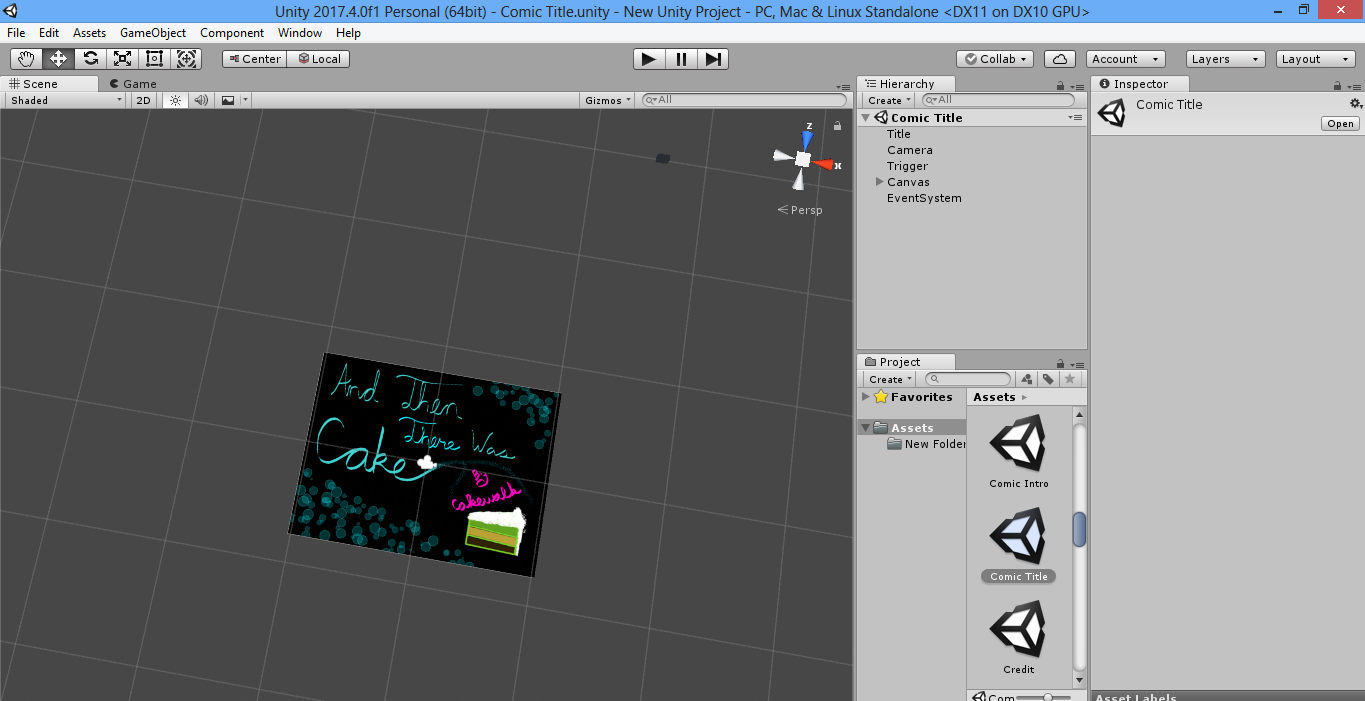Select the Rect Transform tool
Screen dimensions: 1365x701
[154, 59]
